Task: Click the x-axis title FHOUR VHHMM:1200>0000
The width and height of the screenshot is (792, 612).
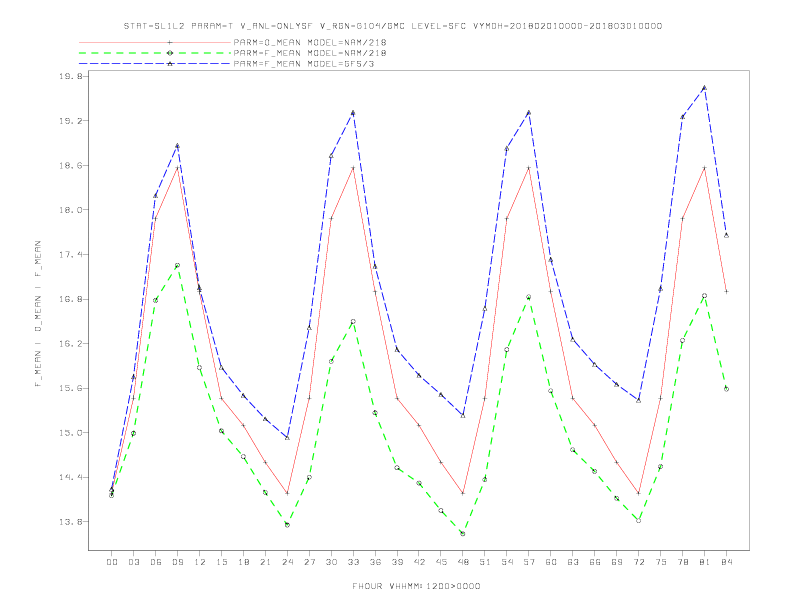Action: (416, 586)
